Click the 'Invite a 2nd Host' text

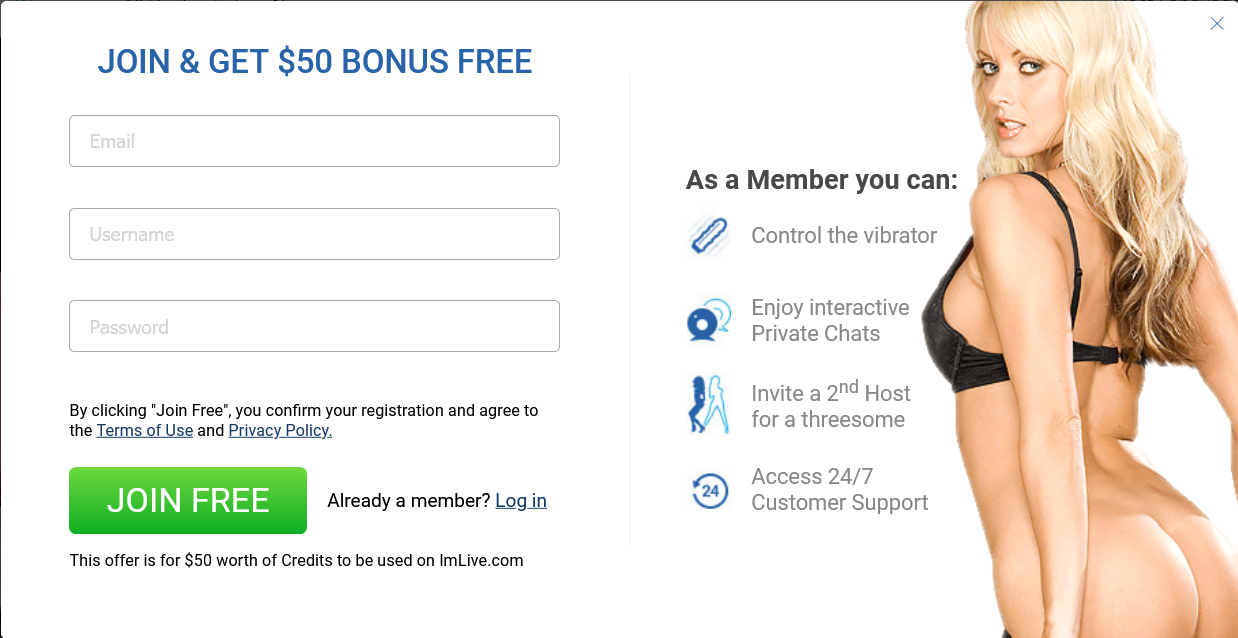(831, 404)
